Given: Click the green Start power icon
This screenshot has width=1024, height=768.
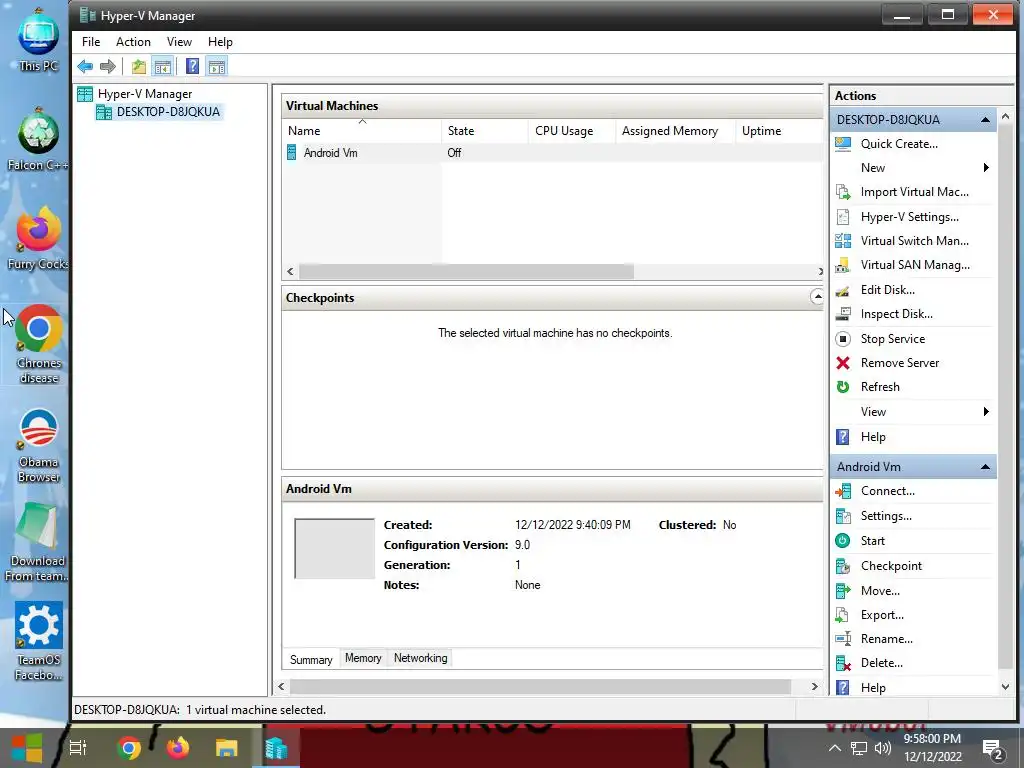Looking at the screenshot, I should point(843,541).
